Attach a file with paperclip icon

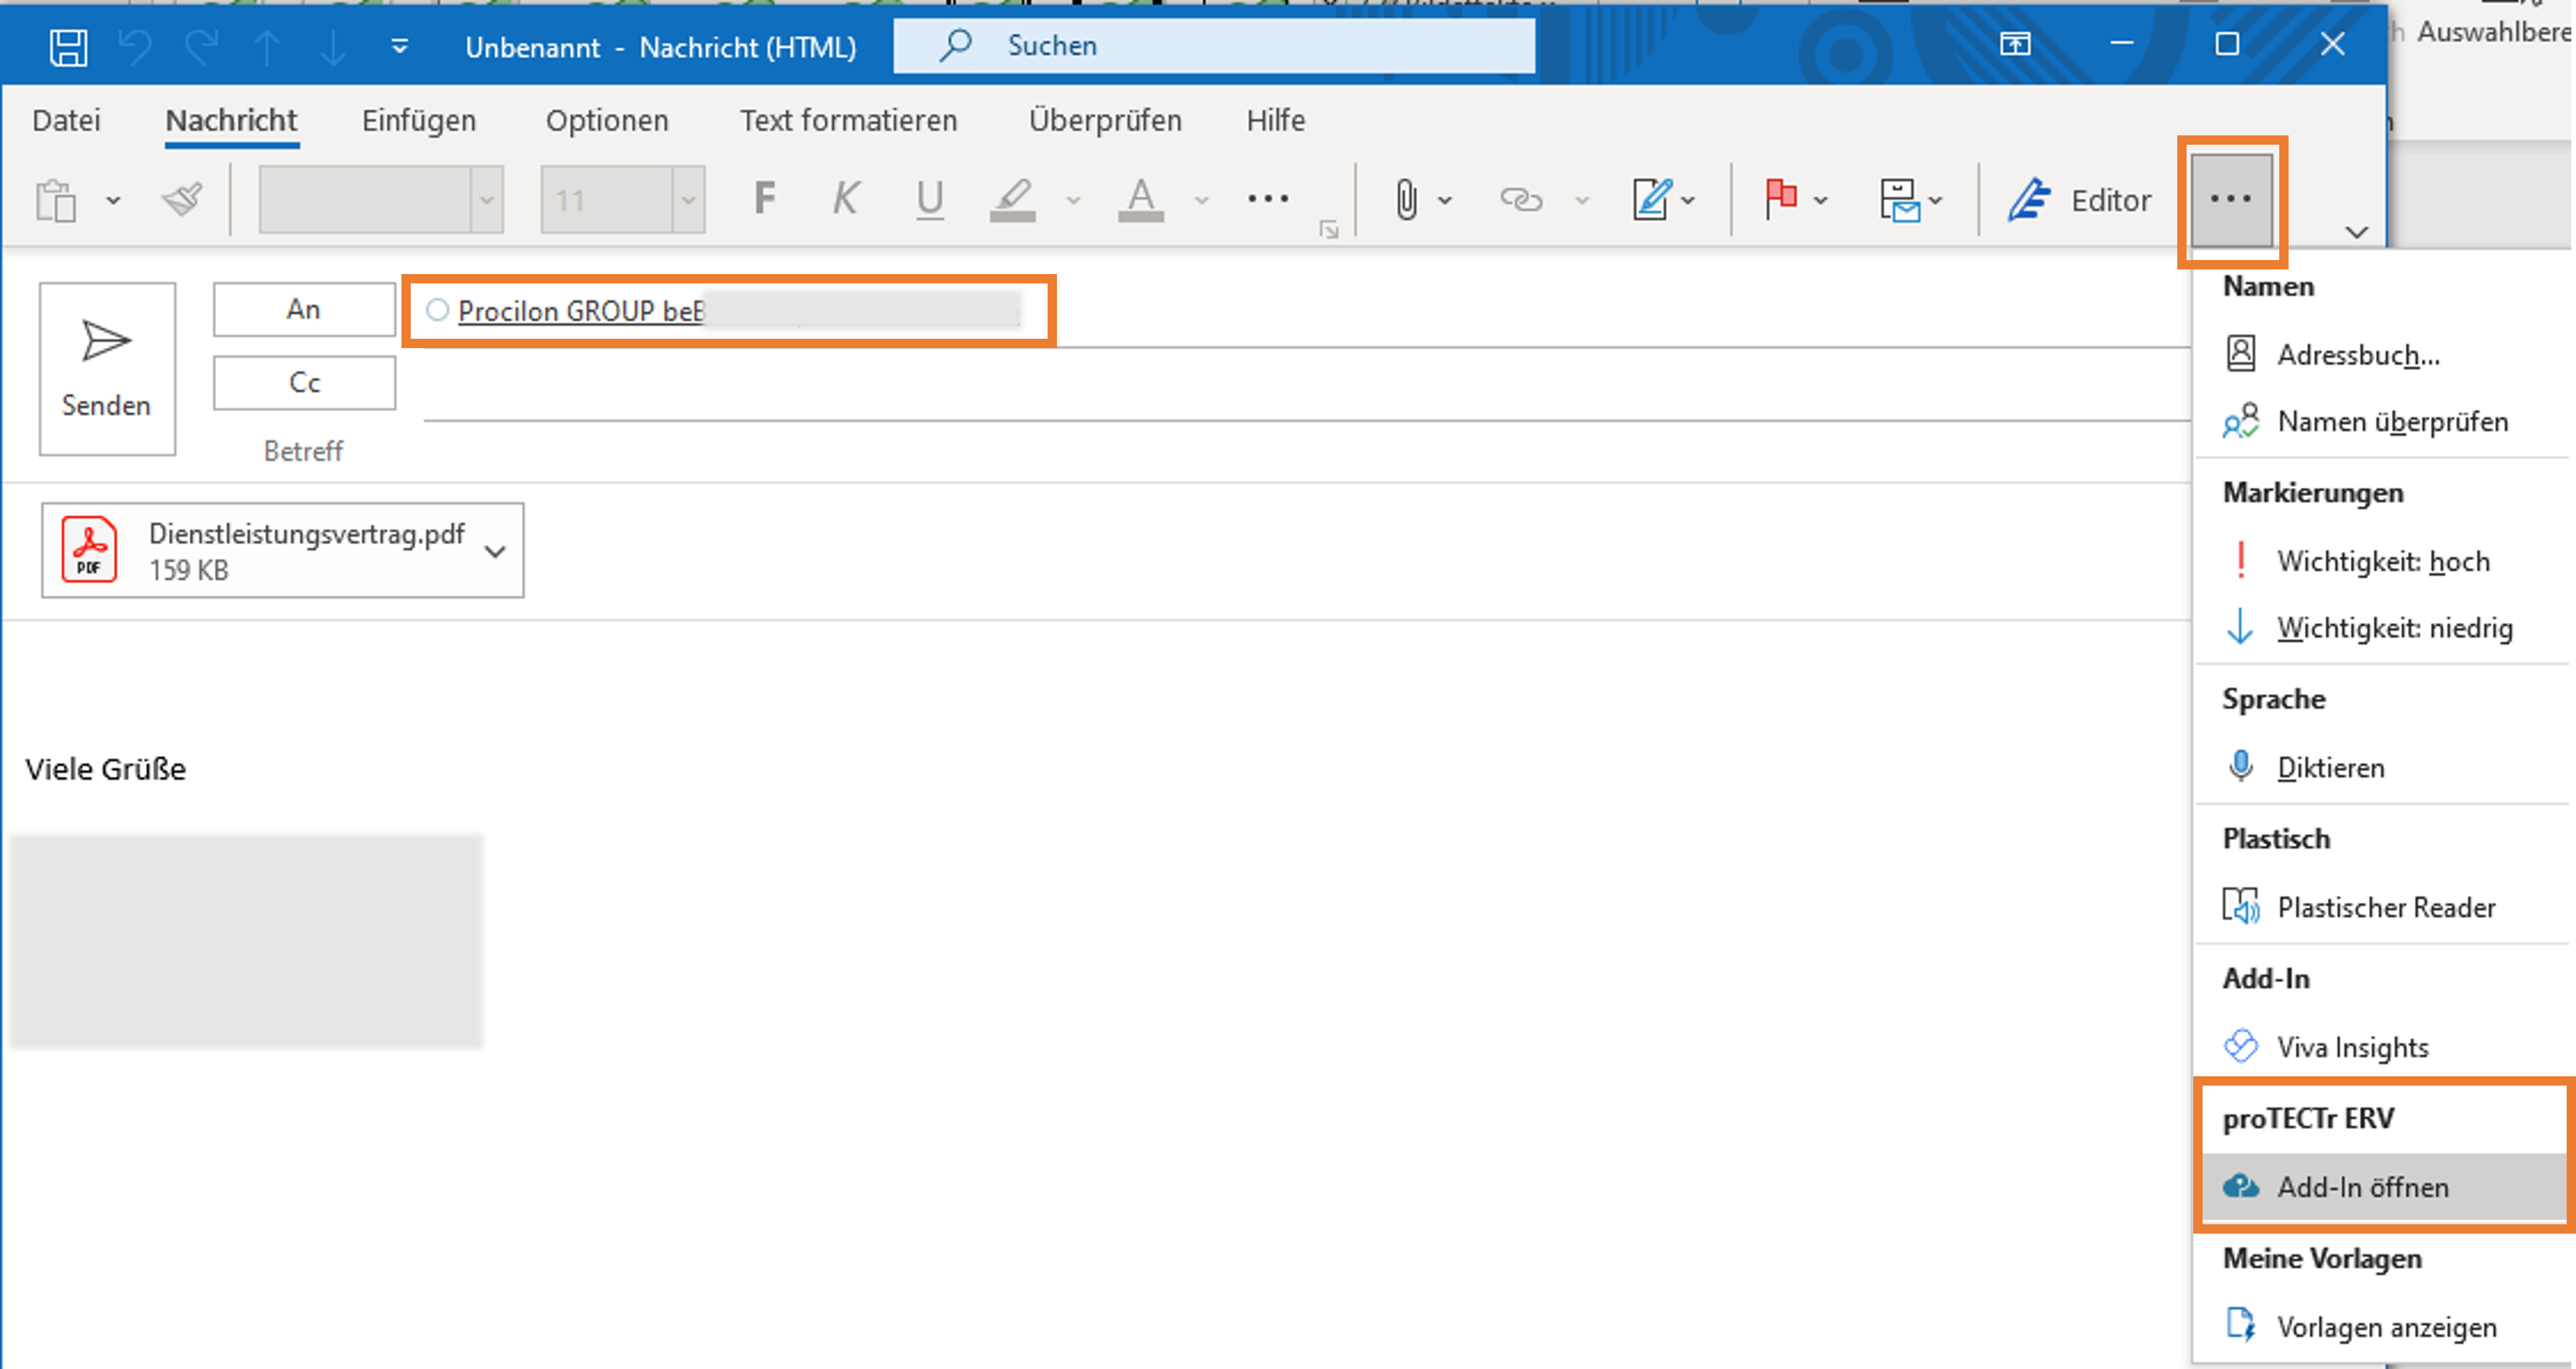[x=1406, y=200]
